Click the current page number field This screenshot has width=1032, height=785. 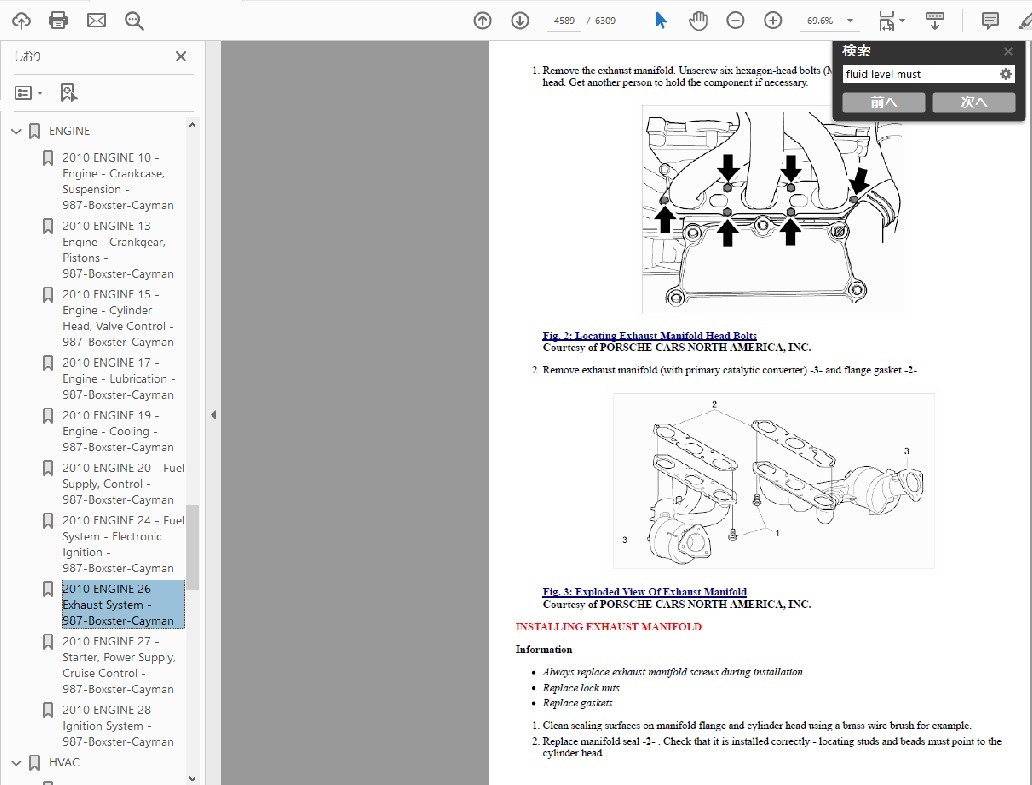[564, 20]
